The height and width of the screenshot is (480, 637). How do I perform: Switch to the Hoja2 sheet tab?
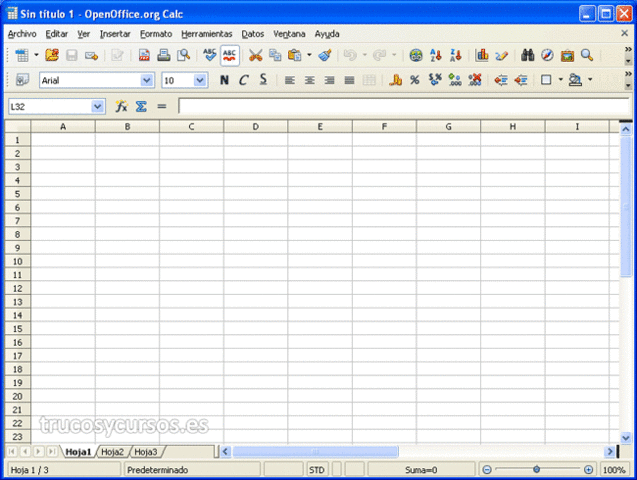click(113, 452)
